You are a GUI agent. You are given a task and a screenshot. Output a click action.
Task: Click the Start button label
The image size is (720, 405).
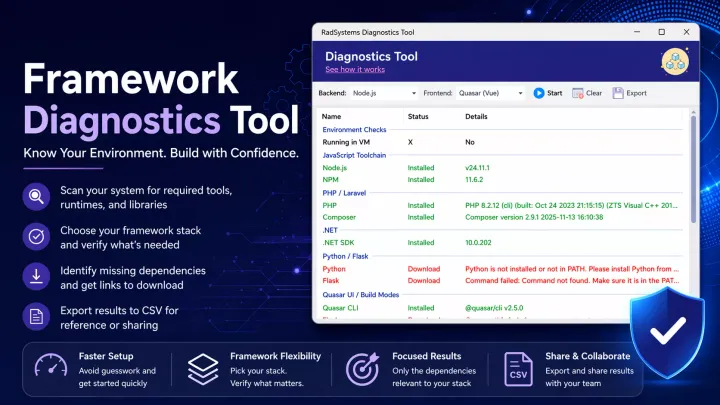pyautogui.click(x=554, y=93)
